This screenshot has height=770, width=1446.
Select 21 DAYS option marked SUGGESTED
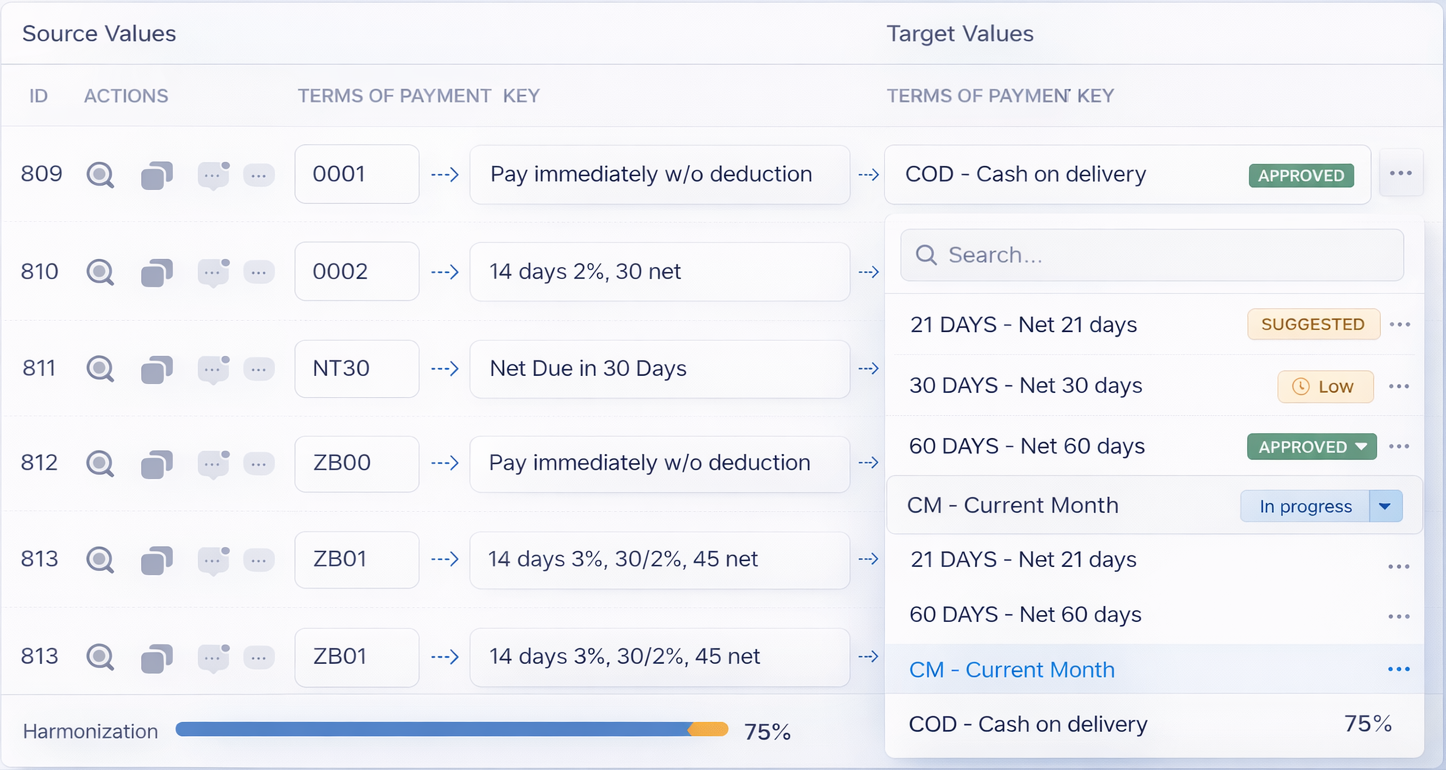(1023, 325)
